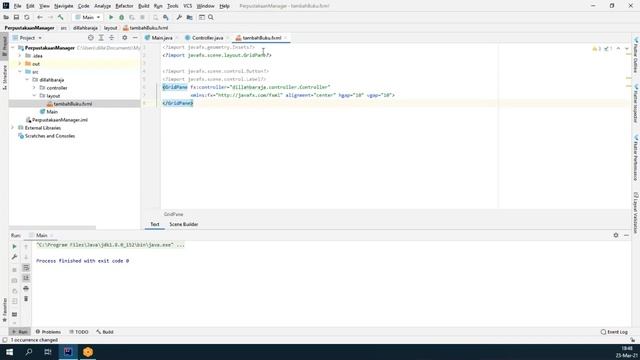This screenshot has width=640, height=360.
Task: Collapse the dillahbaraja package
Action: (27, 80)
